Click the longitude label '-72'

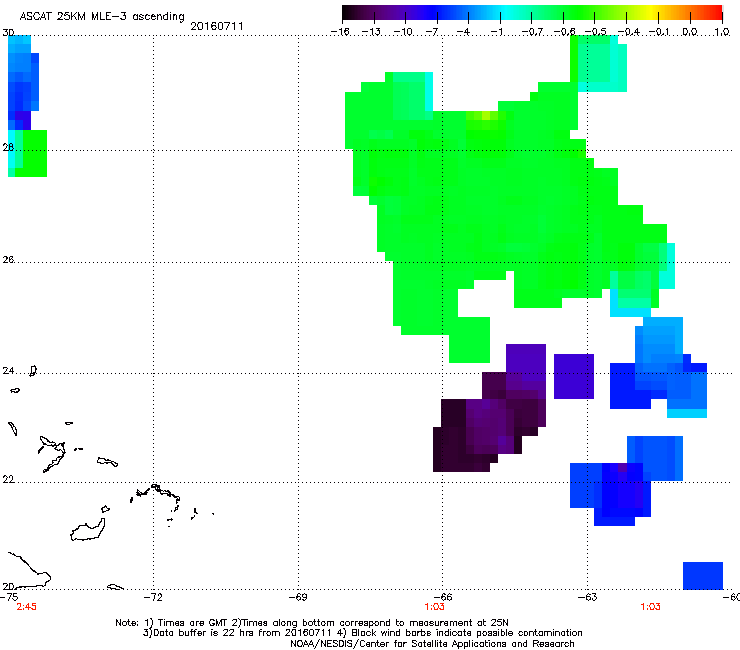(153, 597)
